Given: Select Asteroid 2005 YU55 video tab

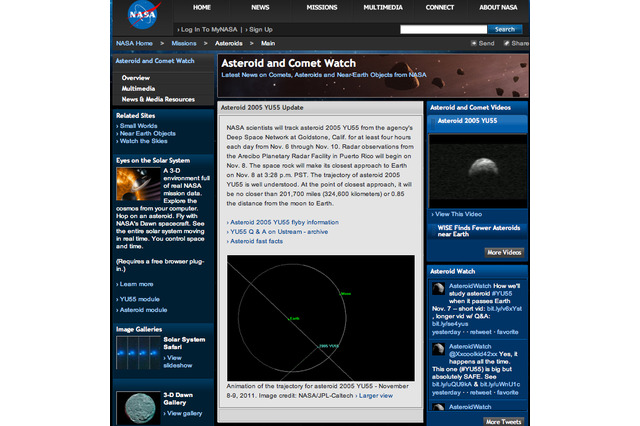Looking at the screenshot, I should (x=477, y=123).
